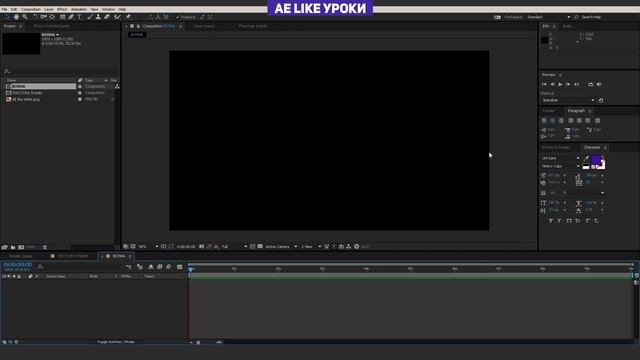Select the Brush tool
Screen dimensions: 640x360
pyautogui.click(x=90, y=17)
